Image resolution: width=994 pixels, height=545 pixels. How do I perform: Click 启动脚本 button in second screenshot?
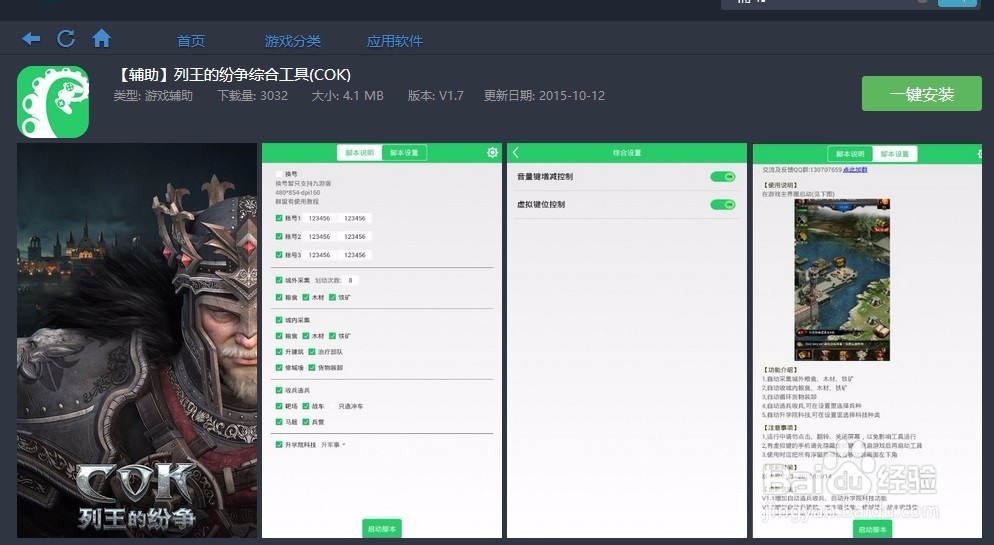[x=382, y=528]
